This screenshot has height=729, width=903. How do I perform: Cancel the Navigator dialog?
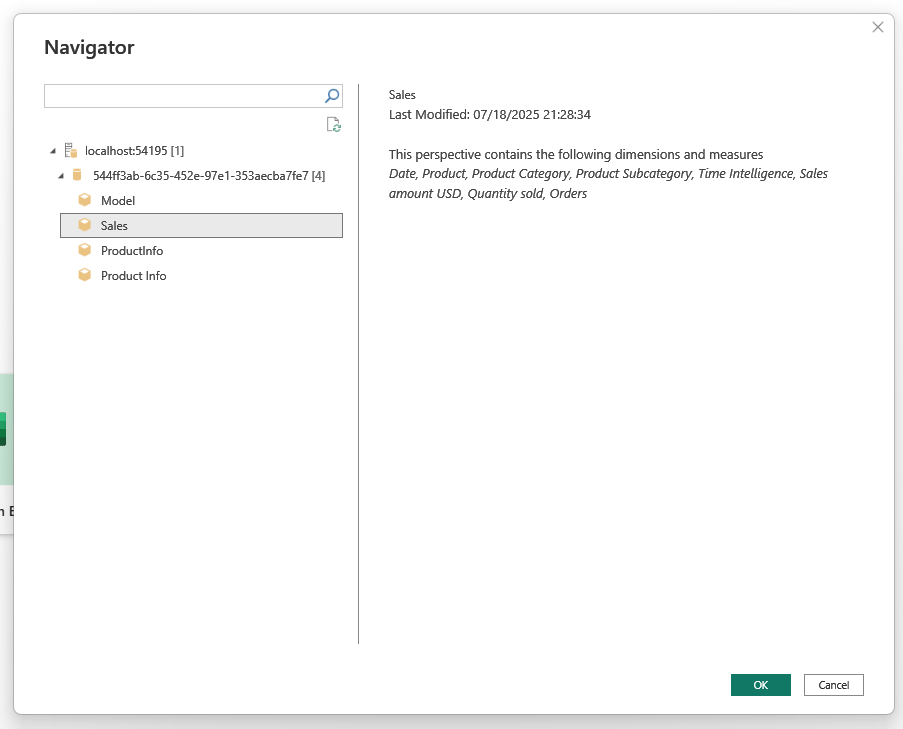tap(834, 685)
